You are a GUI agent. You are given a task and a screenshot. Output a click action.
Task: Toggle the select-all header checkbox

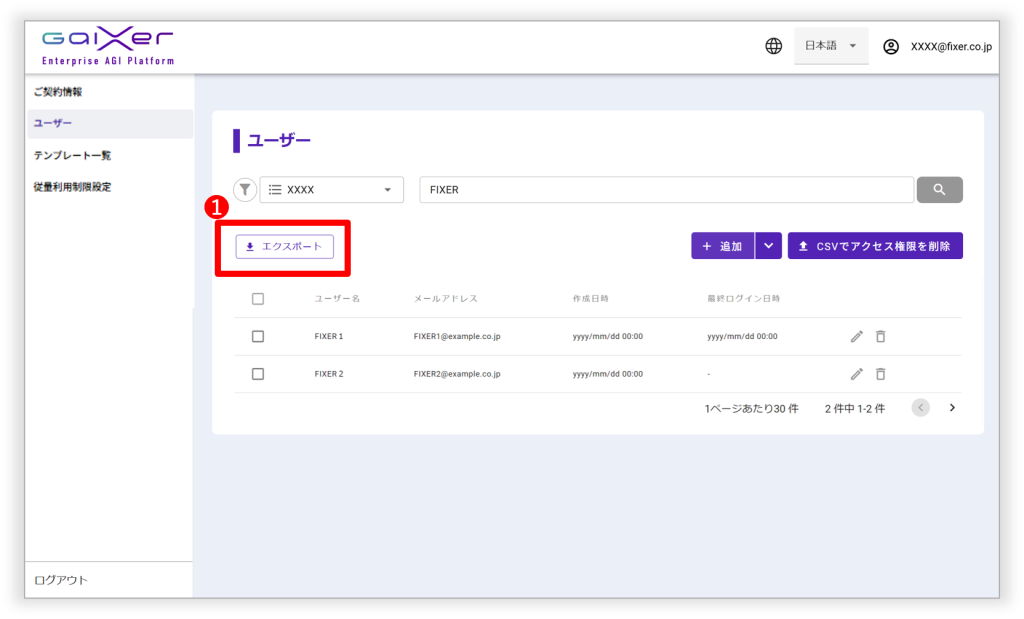click(x=258, y=299)
